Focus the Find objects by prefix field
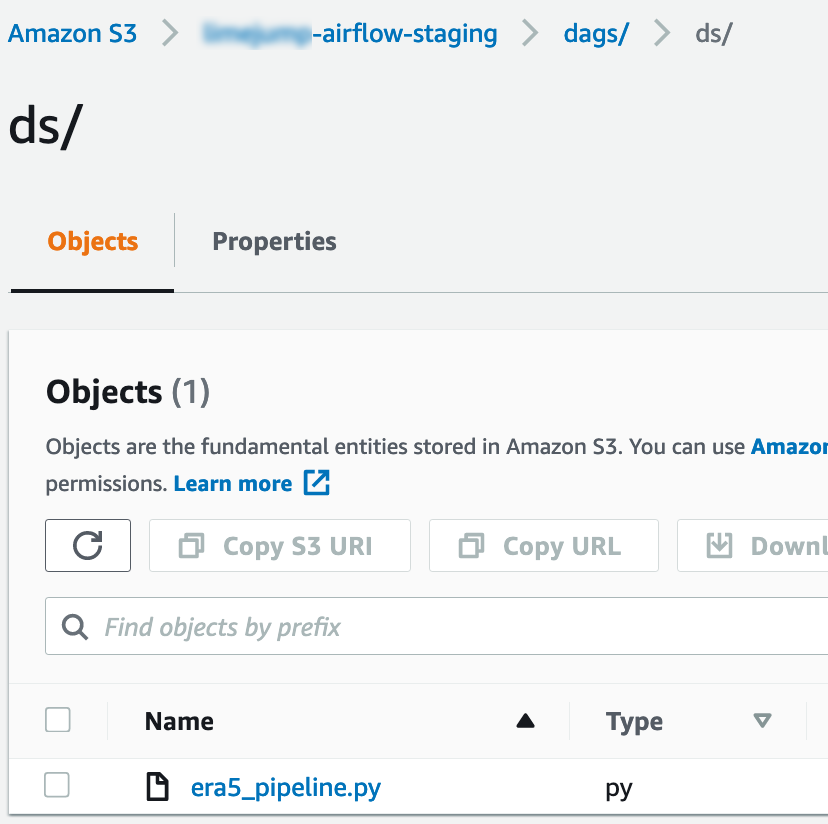 coord(450,627)
